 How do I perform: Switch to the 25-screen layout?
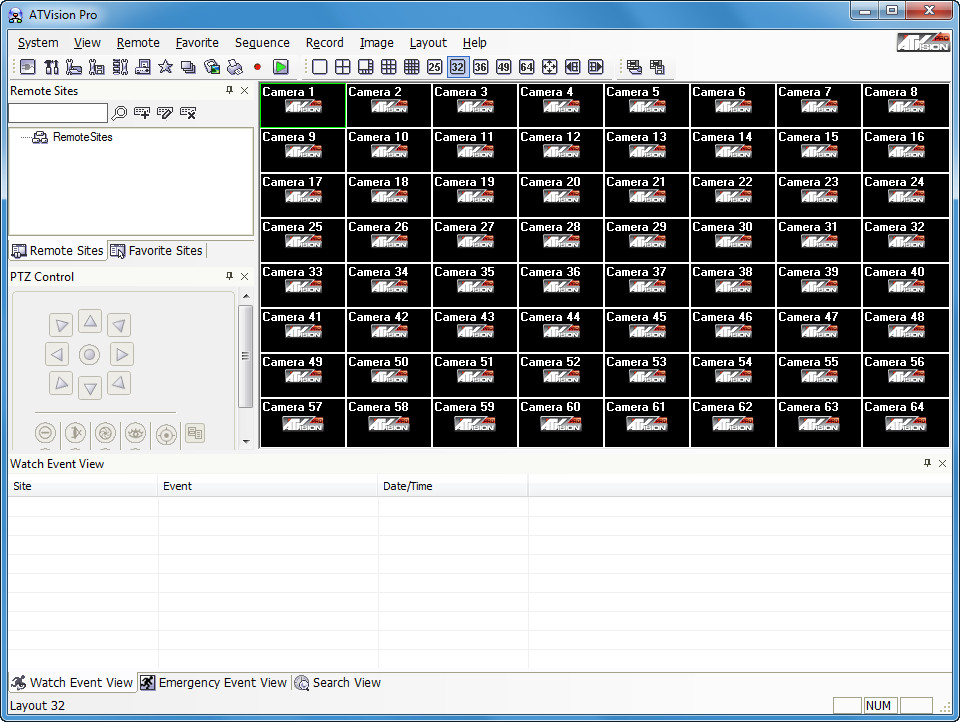433,67
